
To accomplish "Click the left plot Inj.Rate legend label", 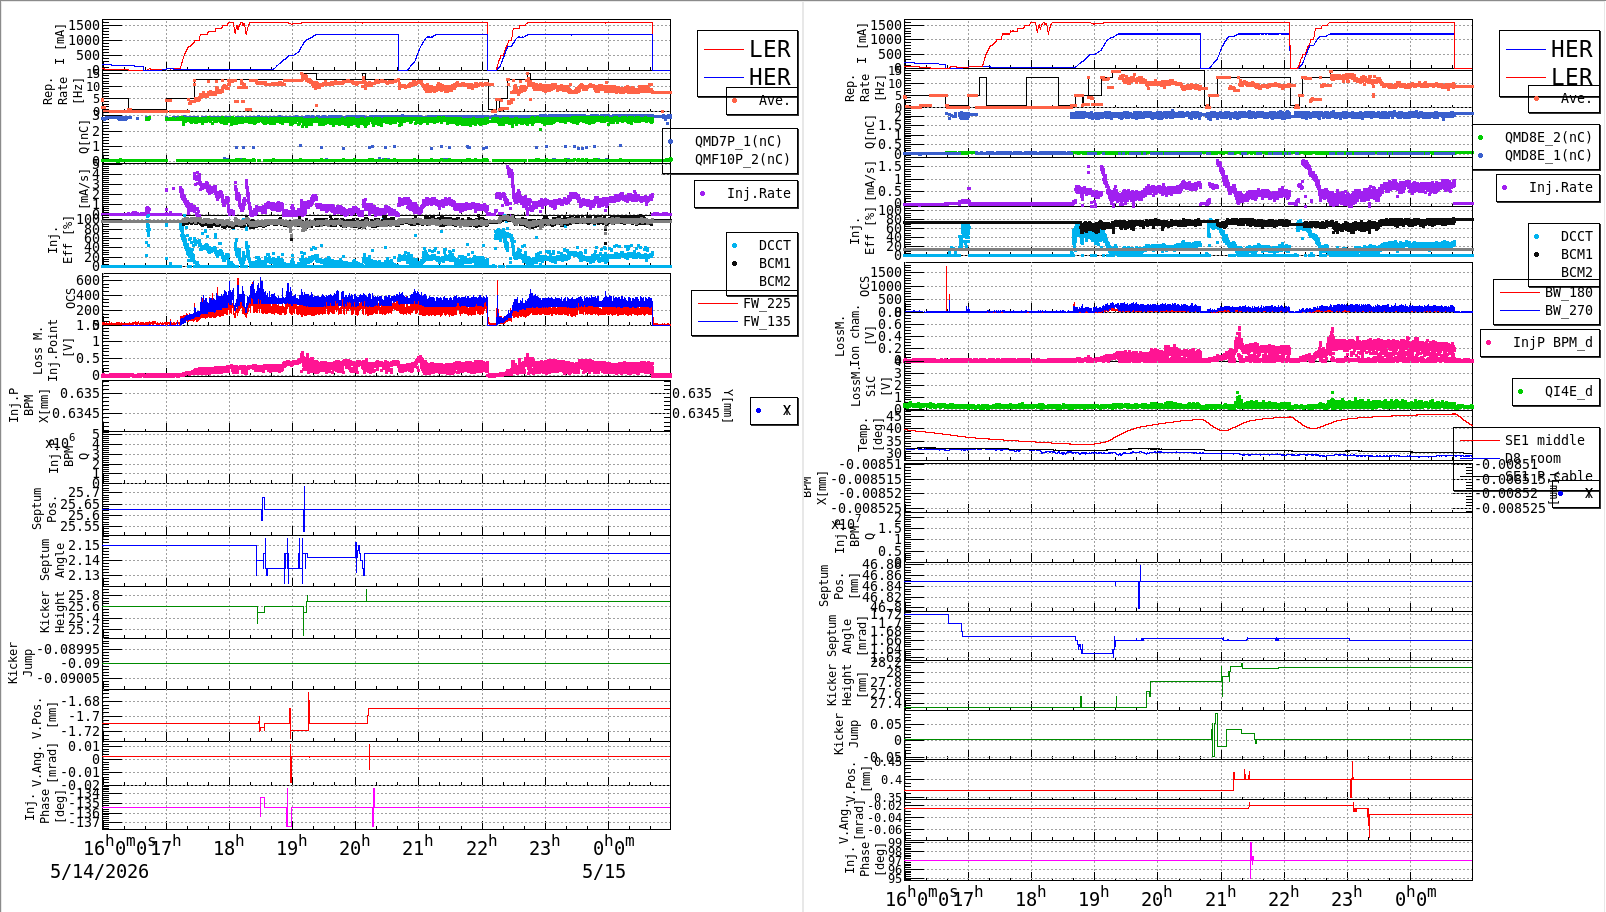I will [x=758, y=193].
